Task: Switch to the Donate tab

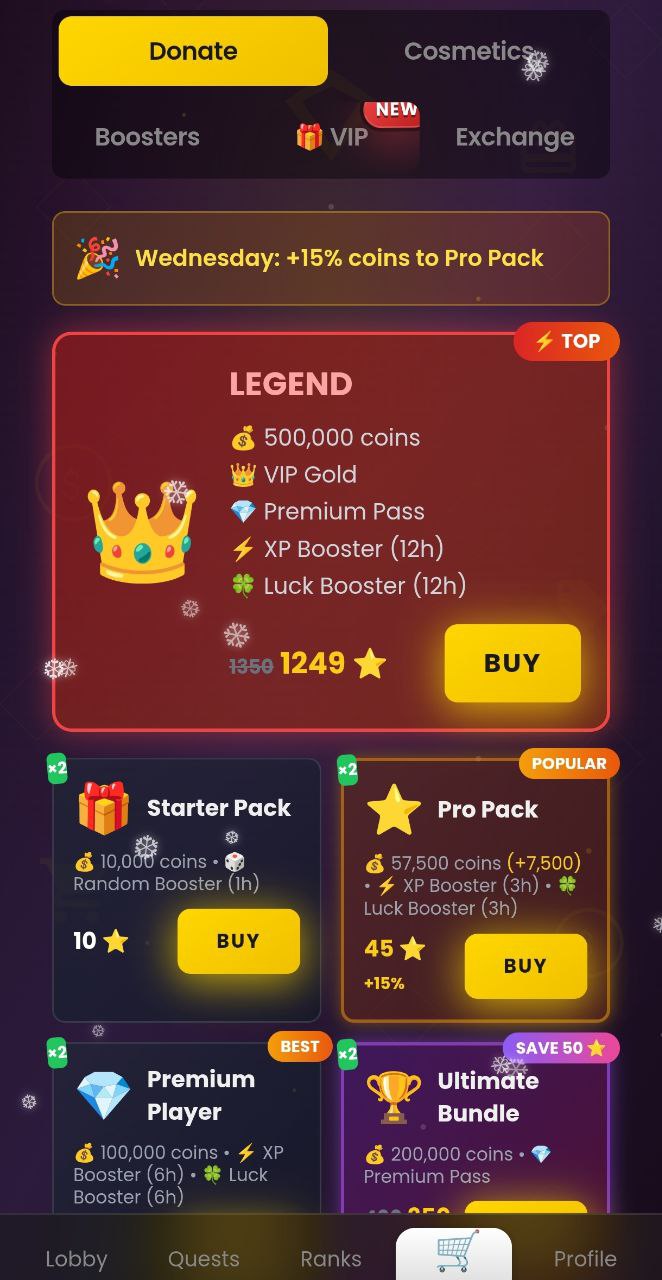Action: pos(193,51)
